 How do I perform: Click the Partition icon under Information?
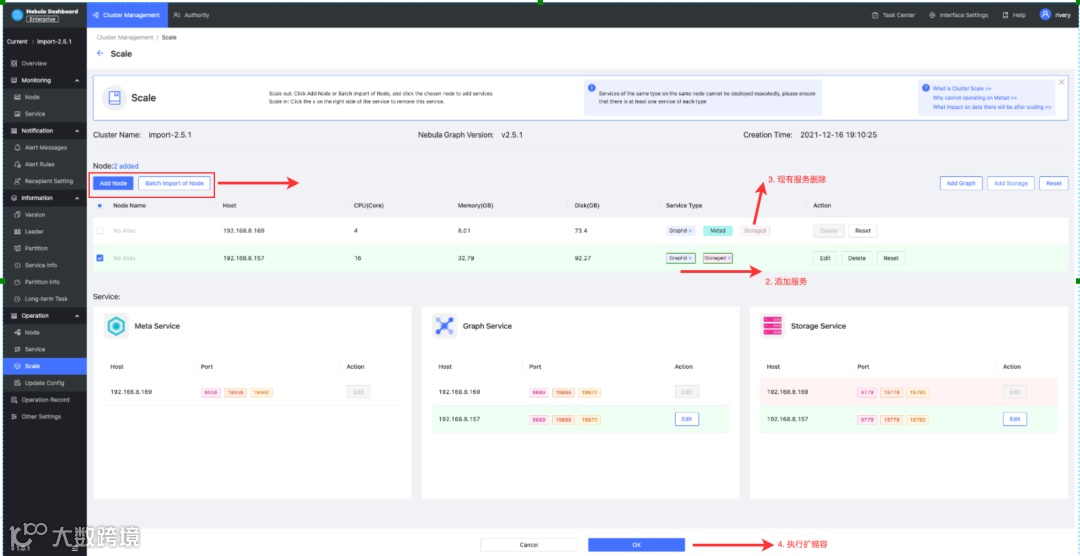click(x=18, y=248)
